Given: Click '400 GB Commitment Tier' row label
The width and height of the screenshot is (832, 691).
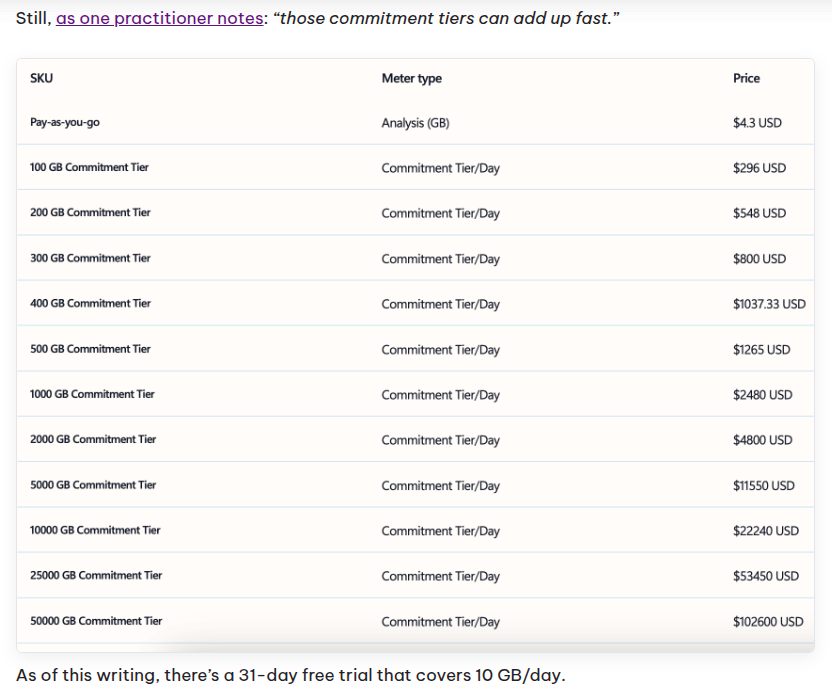Looking at the screenshot, I should tap(90, 303).
